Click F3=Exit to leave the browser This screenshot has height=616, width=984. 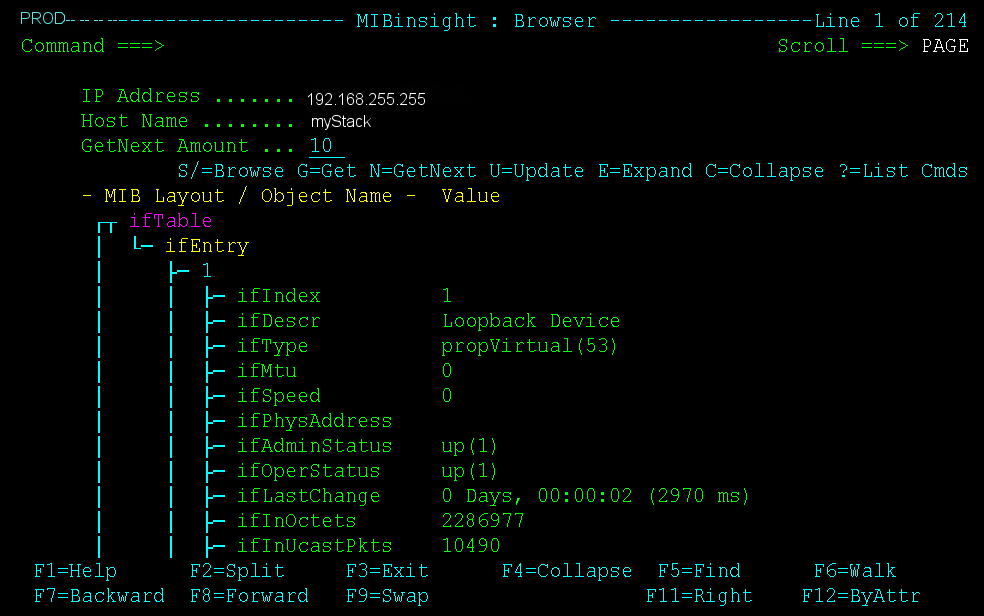[387, 570]
